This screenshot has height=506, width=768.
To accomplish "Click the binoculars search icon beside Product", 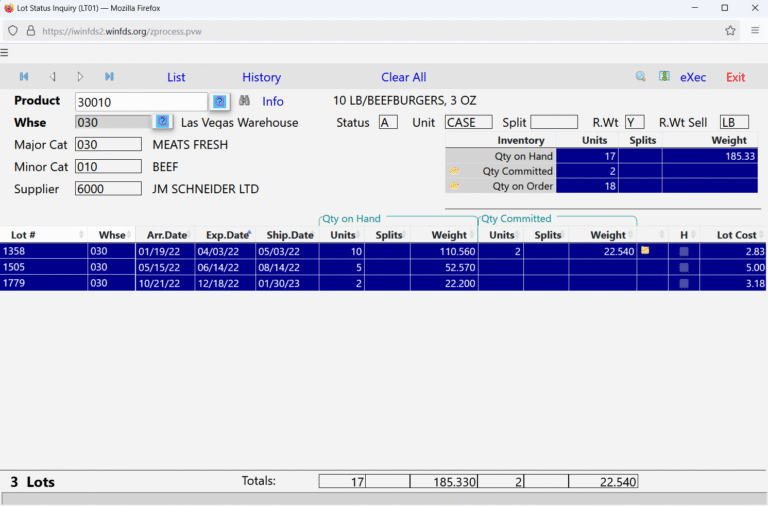I will tap(244, 102).
